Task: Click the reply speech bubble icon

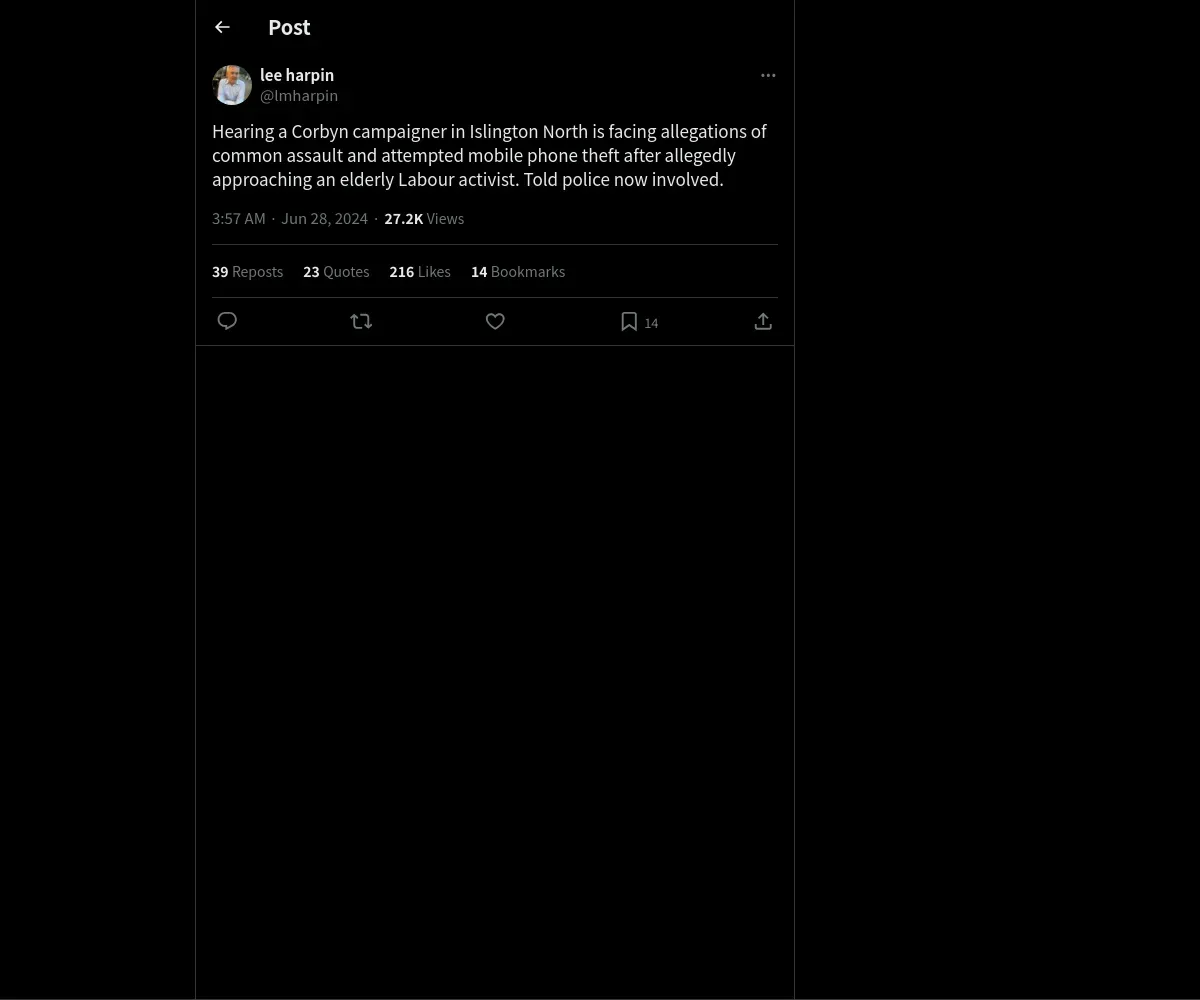Action: click(x=227, y=321)
